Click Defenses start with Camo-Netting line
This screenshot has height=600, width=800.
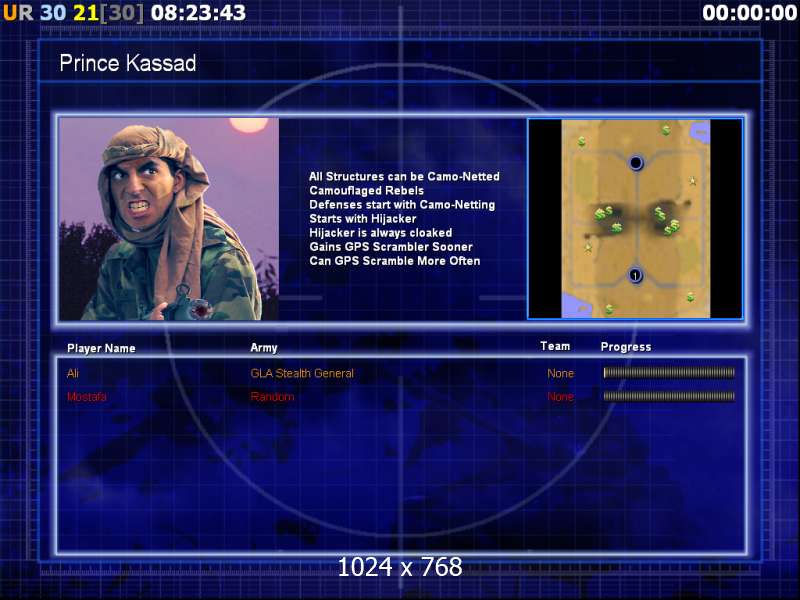click(x=402, y=205)
